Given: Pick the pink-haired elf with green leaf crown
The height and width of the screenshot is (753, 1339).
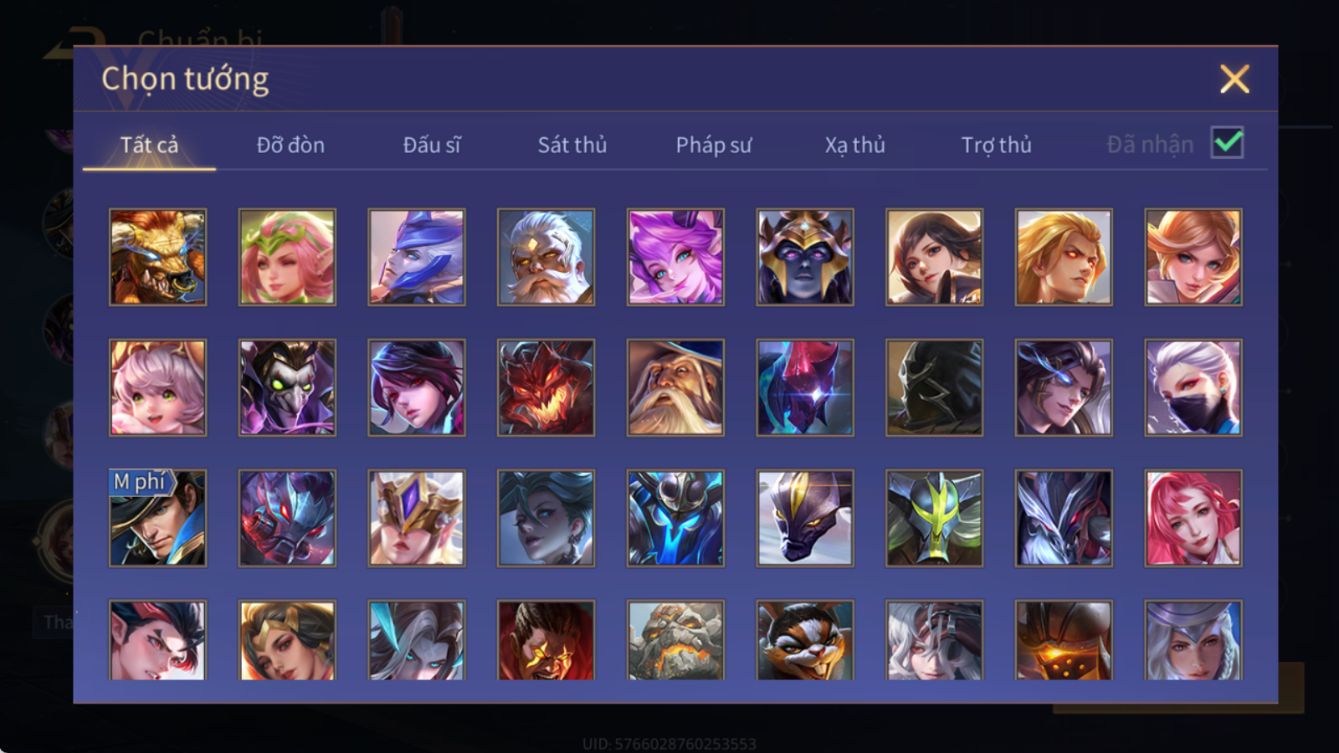Looking at the screenshot, I should coord(287,257).
